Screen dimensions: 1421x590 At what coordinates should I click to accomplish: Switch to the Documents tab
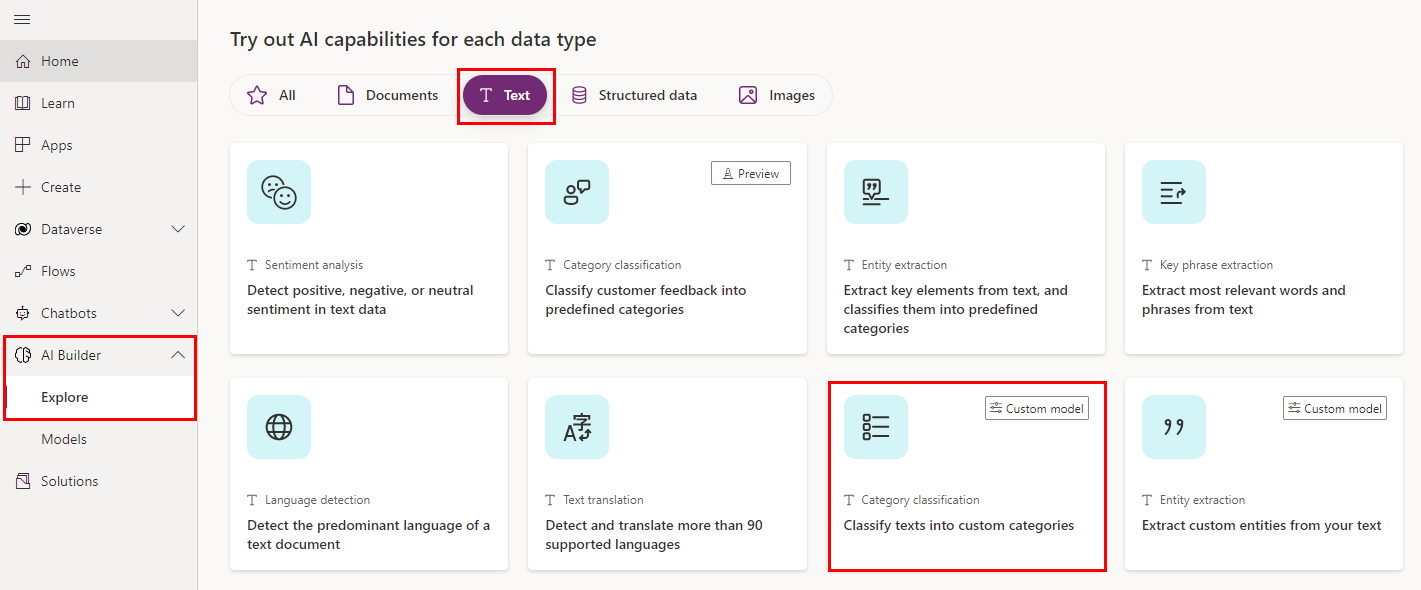coord(387,95)
